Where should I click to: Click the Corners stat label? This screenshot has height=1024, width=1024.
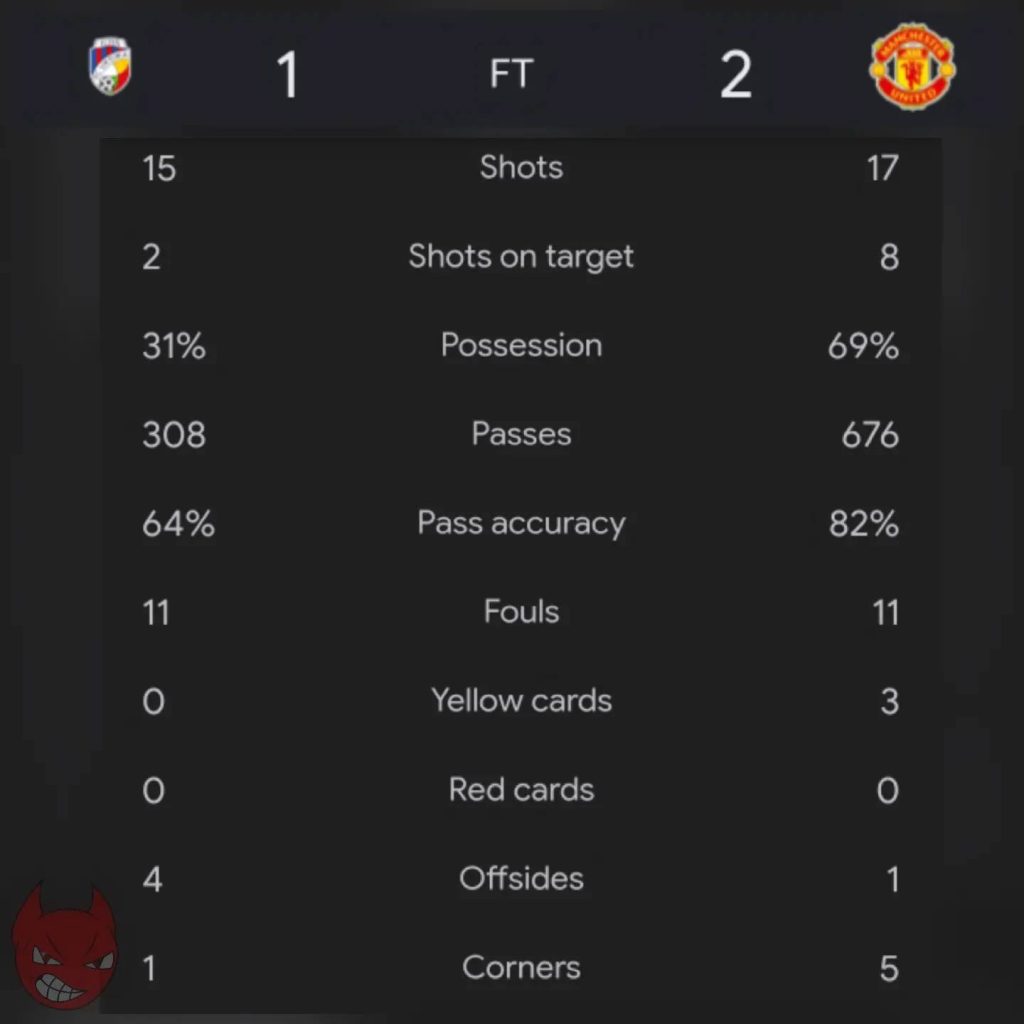(x=521, y=967)
